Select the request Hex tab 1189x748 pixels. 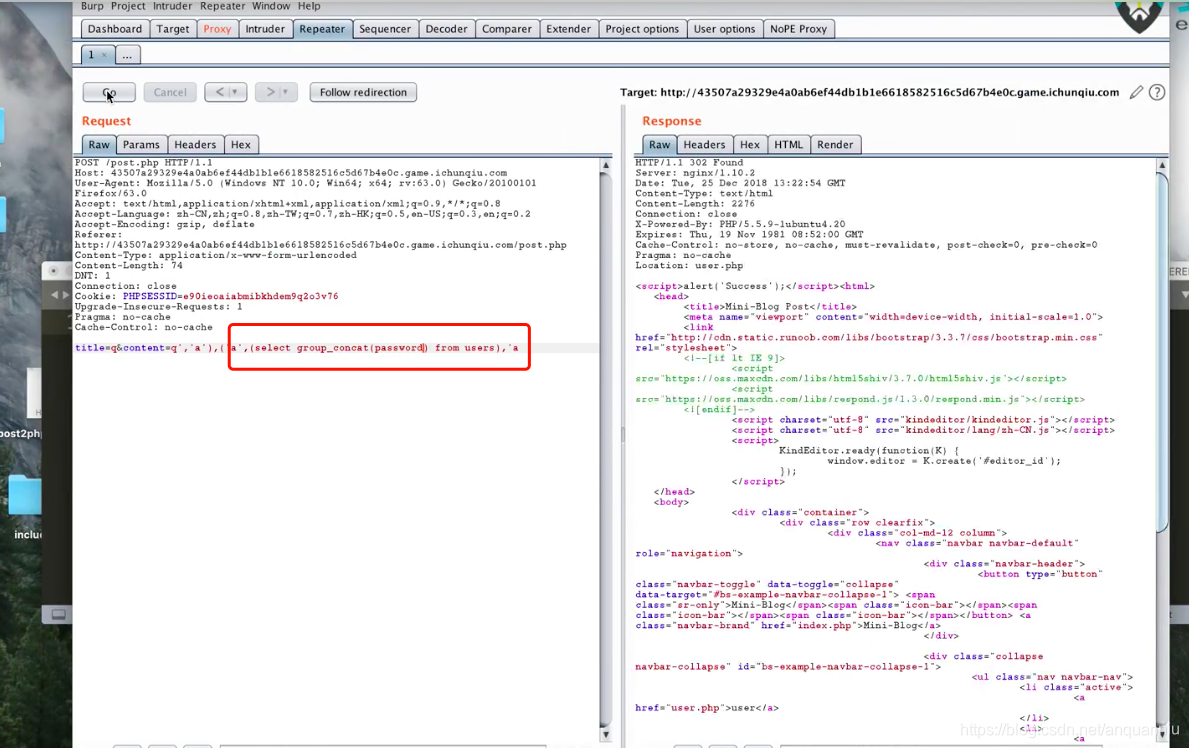(240, 145)
